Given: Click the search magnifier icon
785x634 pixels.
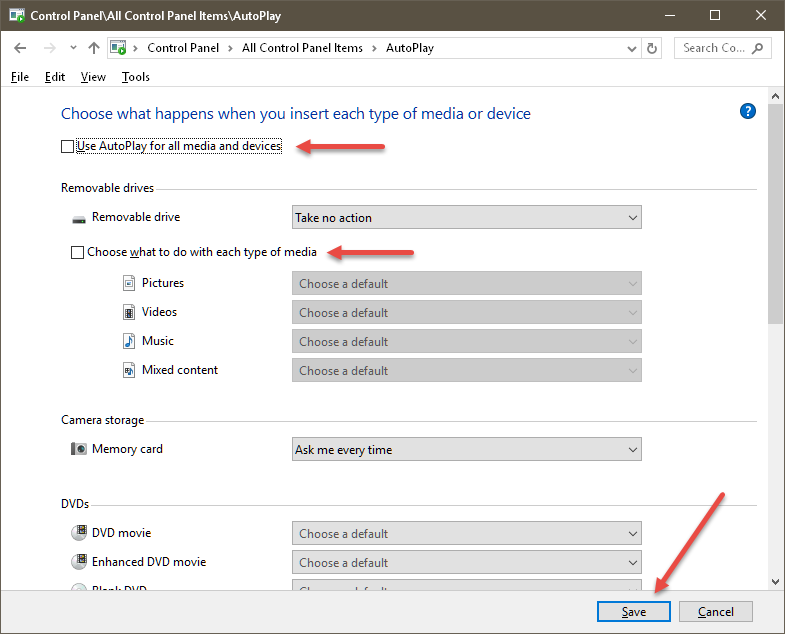Looking at the screenshot, I should pyautogui.click(x=758, y=48).
